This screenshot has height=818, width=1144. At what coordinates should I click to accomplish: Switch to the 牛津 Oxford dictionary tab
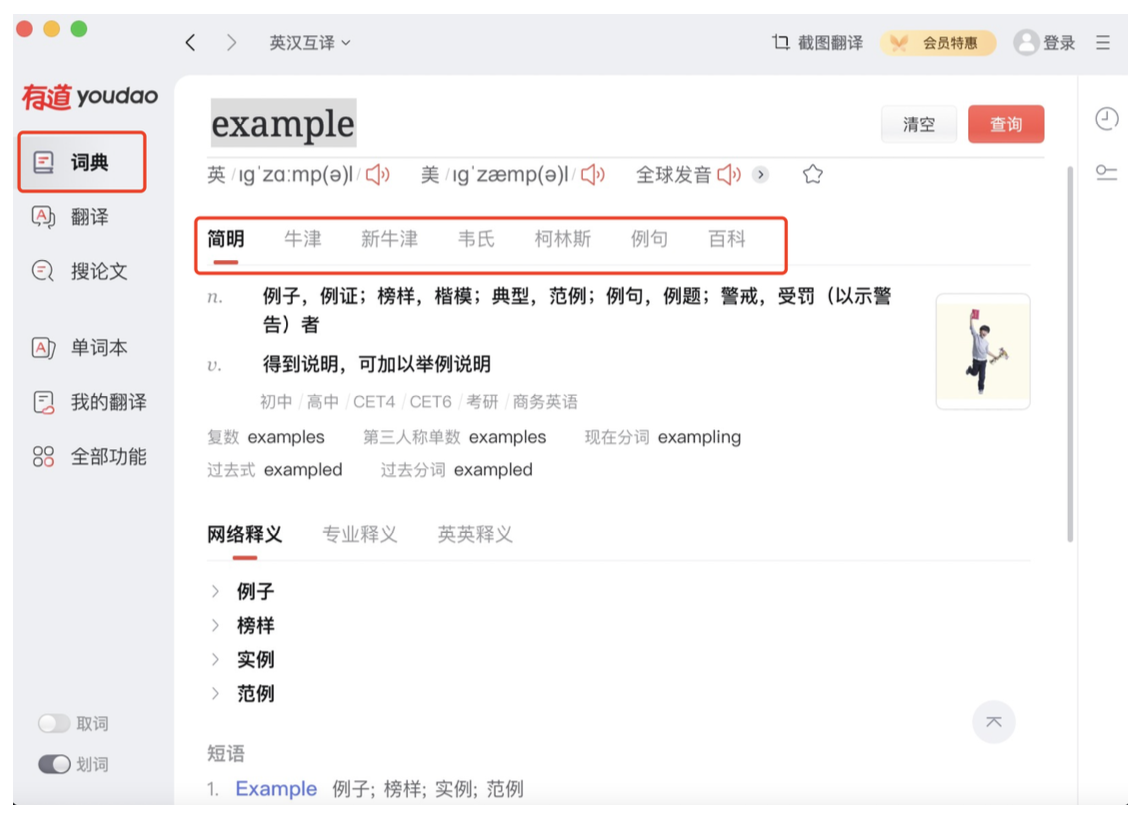click(x=303, y=239)
